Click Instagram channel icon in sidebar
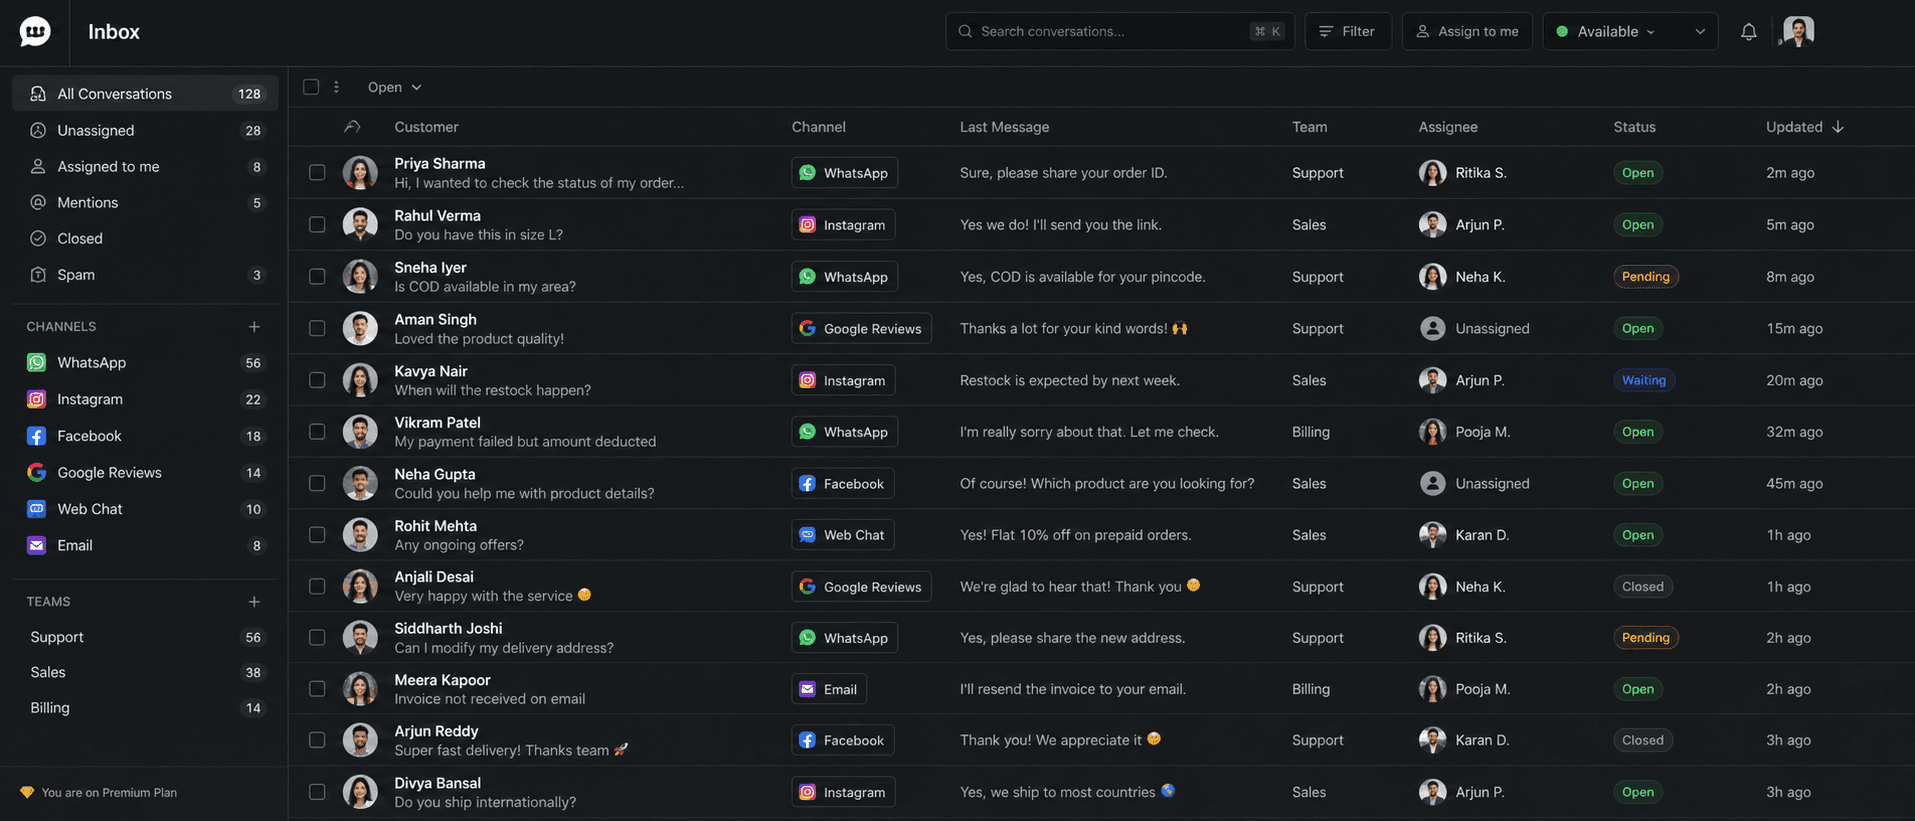 (37, 399)
